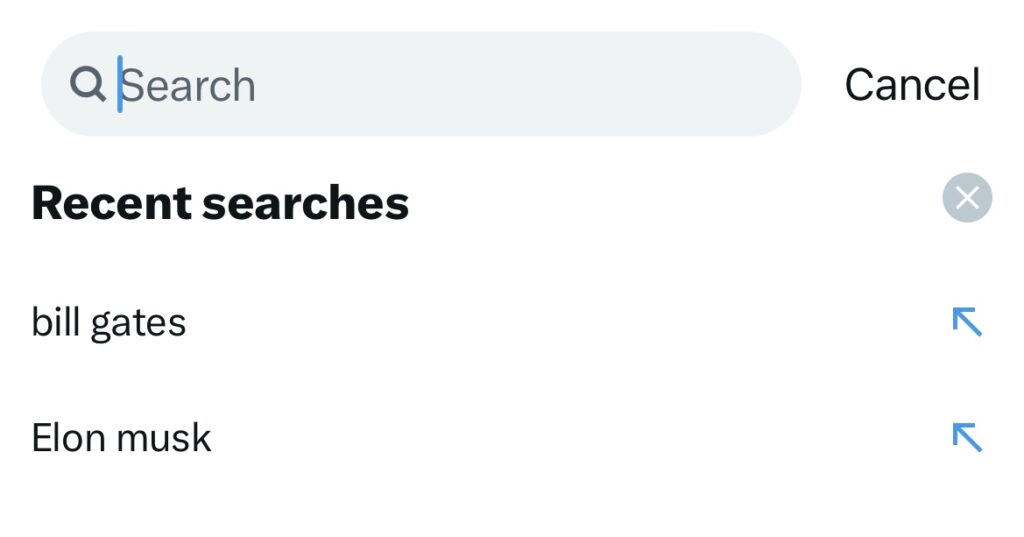Click the empty area of the search pill
This screenshot has width=1024, height=537.
click(522, 84)
